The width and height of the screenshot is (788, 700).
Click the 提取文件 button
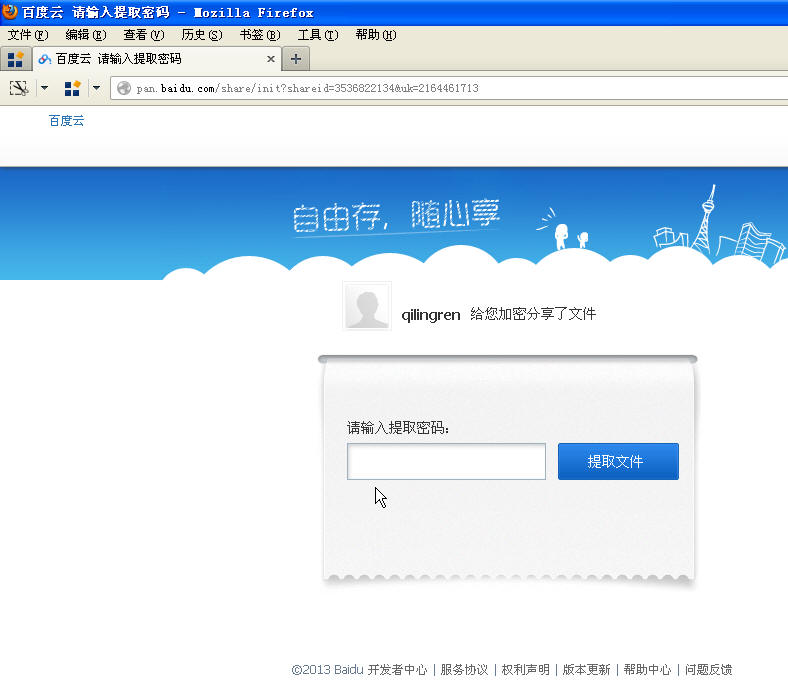coord(618,461)
